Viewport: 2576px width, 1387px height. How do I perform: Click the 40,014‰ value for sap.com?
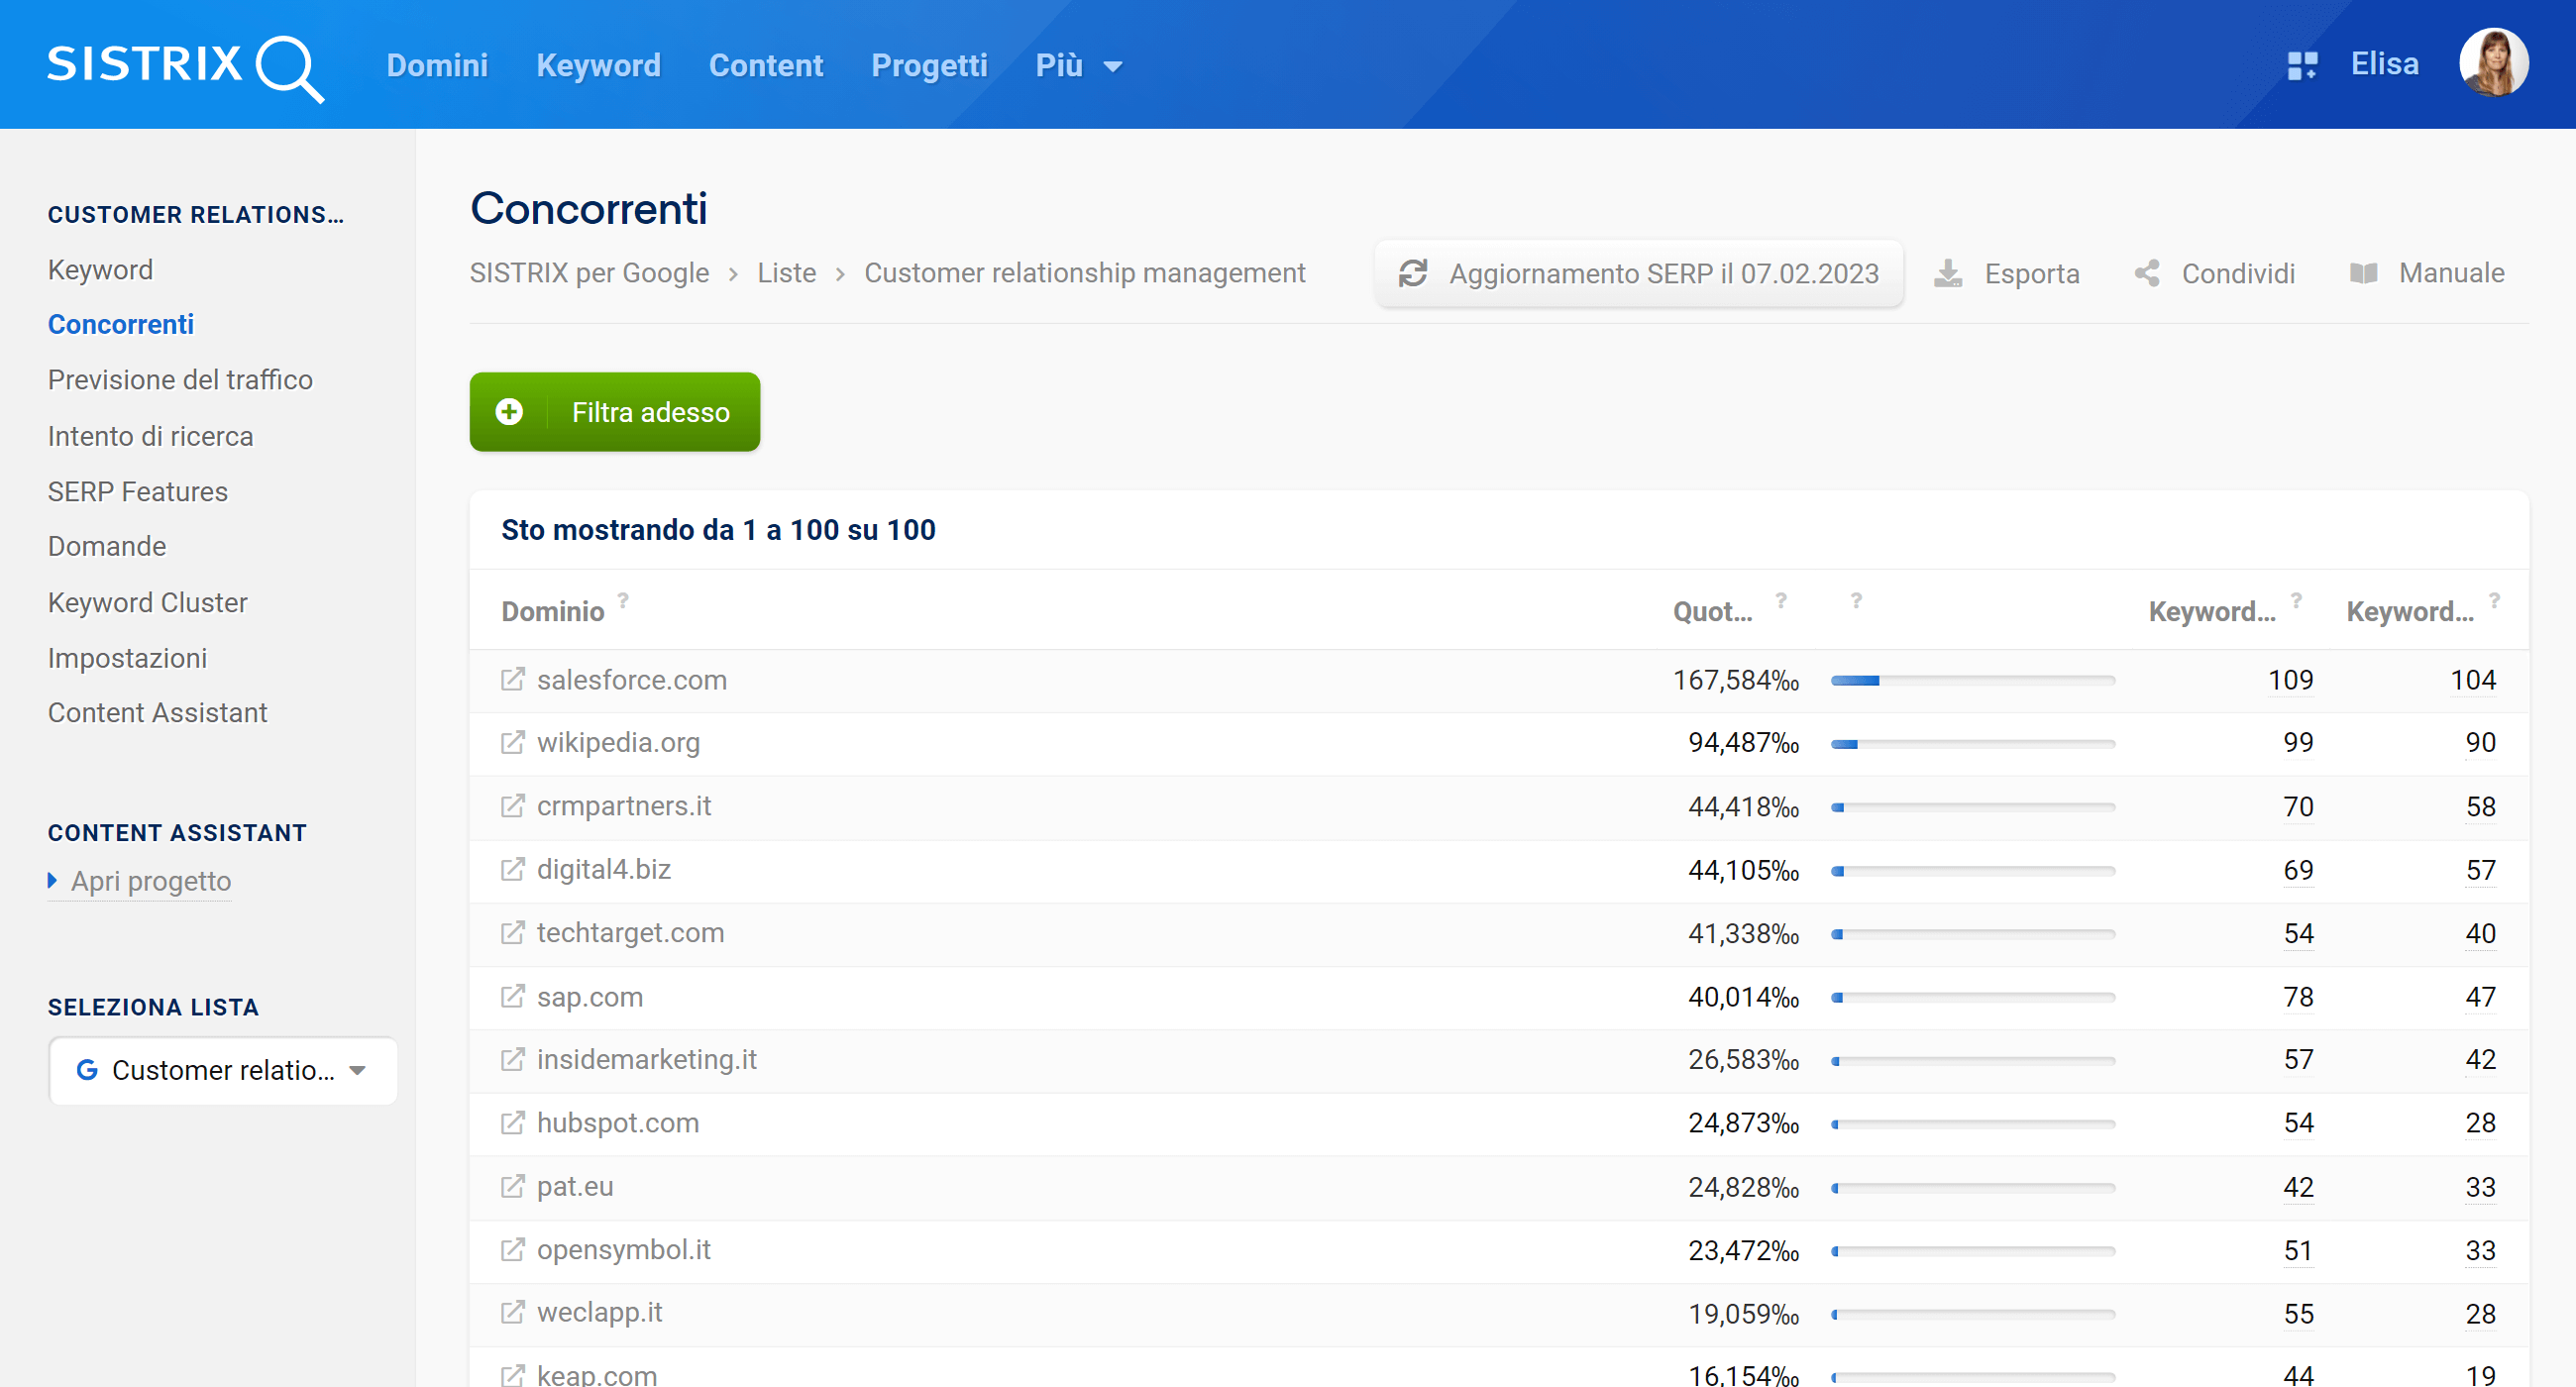(x=1743, y=997)
